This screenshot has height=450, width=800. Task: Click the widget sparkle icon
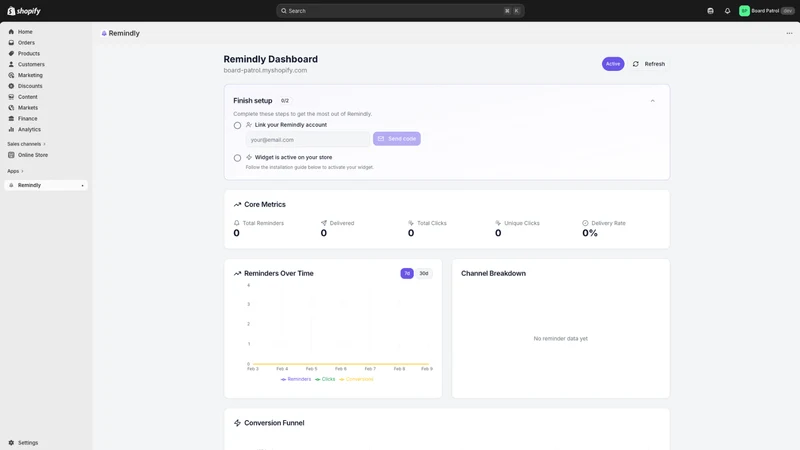point(249,157)
